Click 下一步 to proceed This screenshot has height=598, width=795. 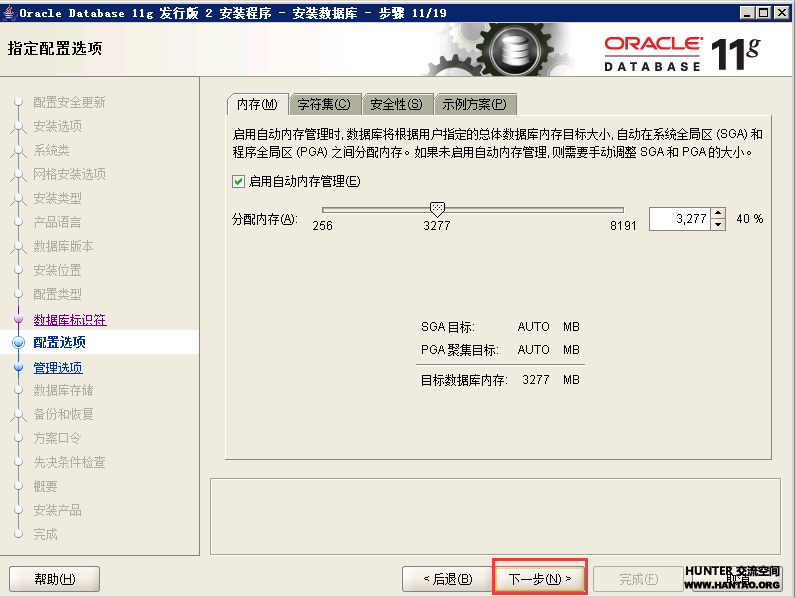coord(539,578)
